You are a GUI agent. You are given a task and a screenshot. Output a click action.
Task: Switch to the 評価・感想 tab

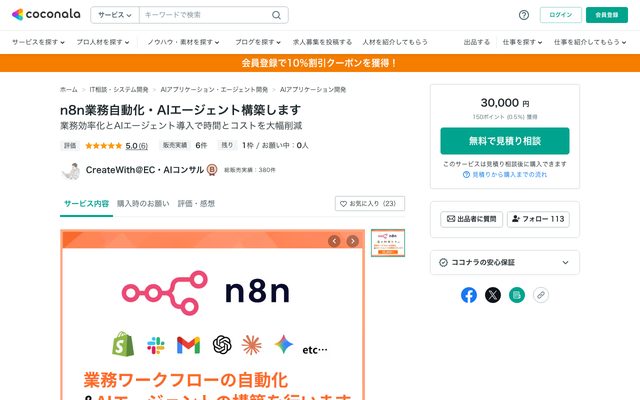(x=196, y=204)
